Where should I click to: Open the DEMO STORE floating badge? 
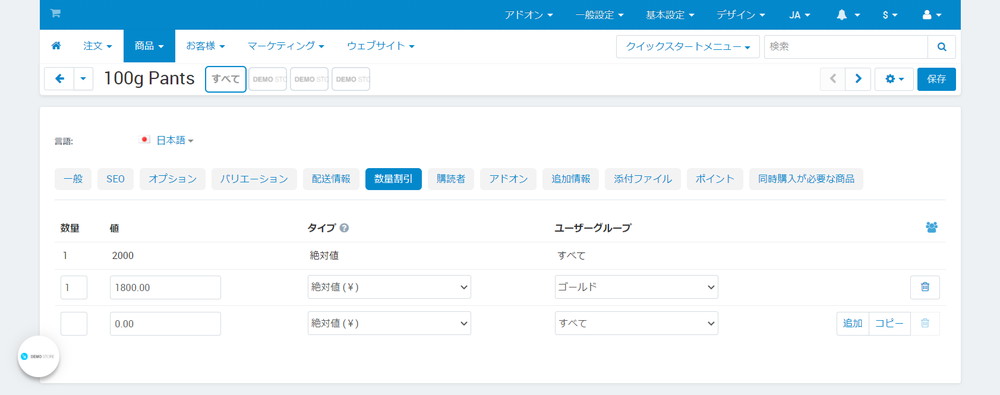tap(38, 357)
